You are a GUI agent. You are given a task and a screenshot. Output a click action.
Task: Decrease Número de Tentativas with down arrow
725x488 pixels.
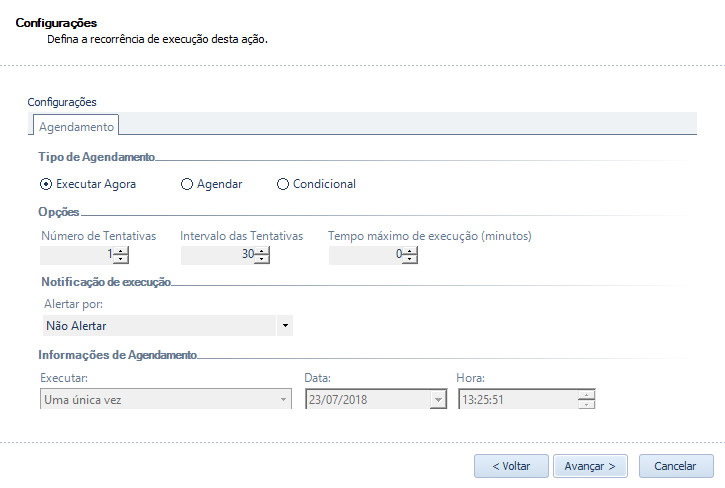tap(121, 258)
